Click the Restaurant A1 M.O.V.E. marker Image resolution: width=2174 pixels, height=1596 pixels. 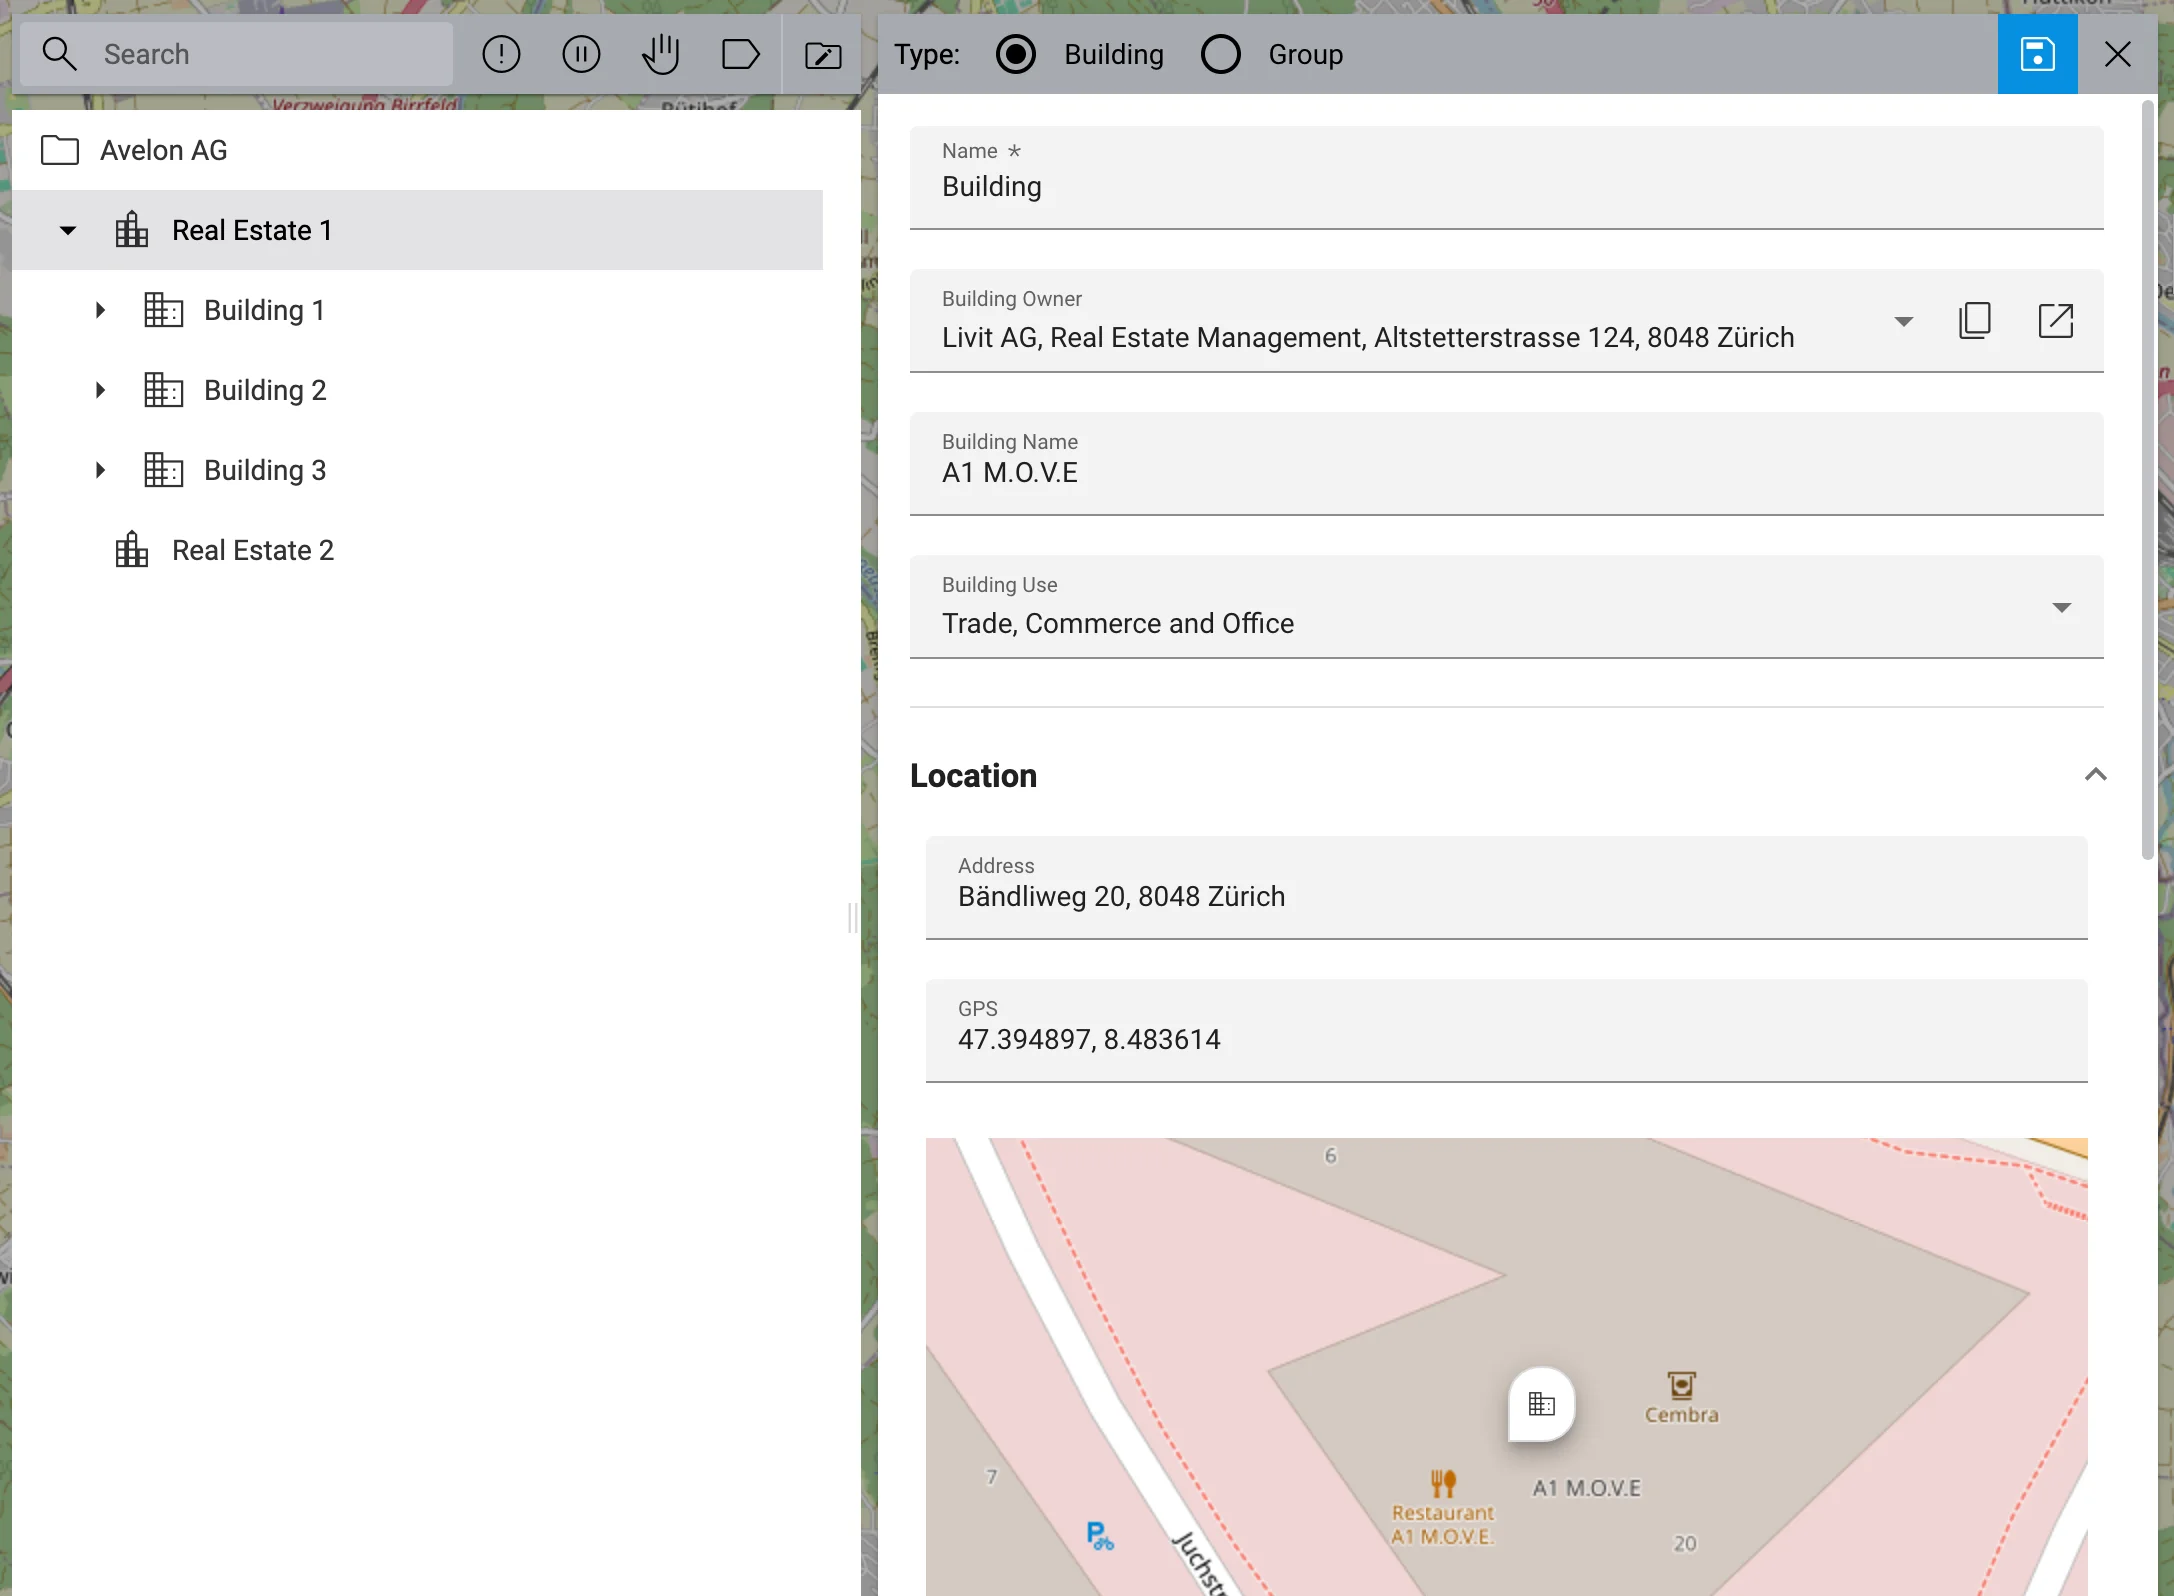tap(1443, 1508)
